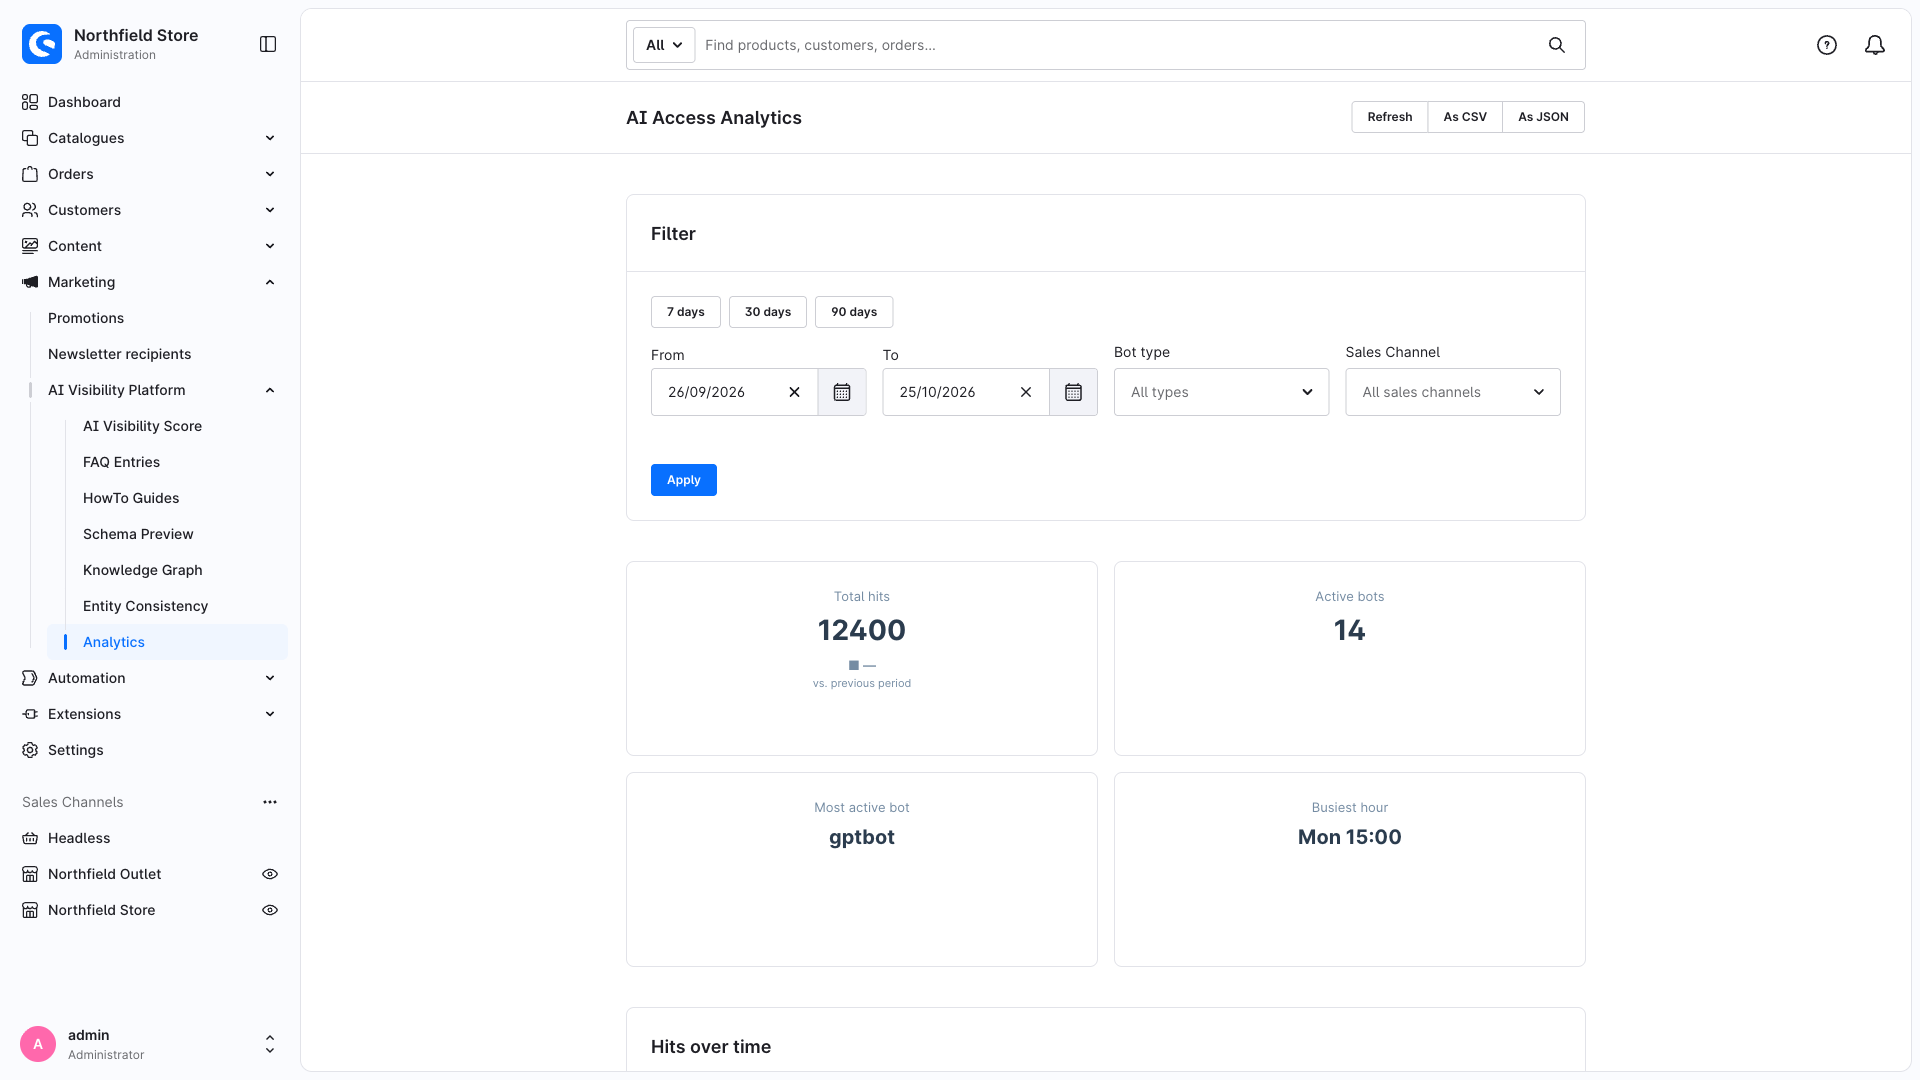
Task: Click the Orders bag icon
Action: tap(30, 174)
